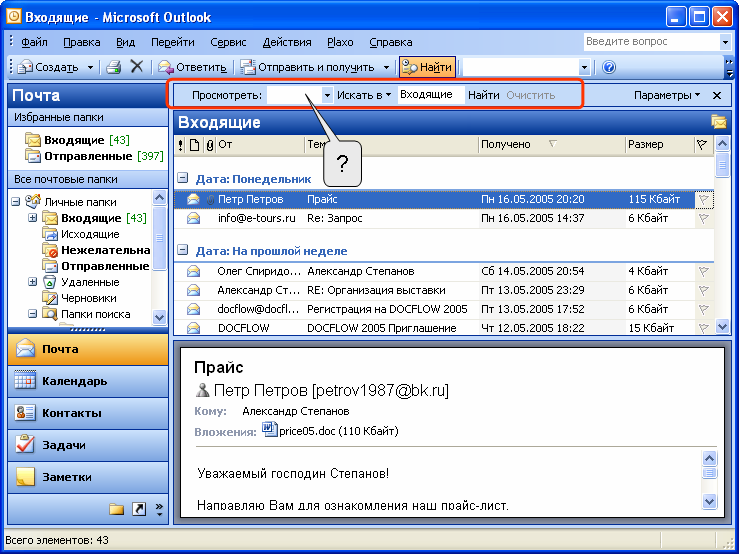
Task: Sort by icon column header (page icon)
Action: click(195, 145)
